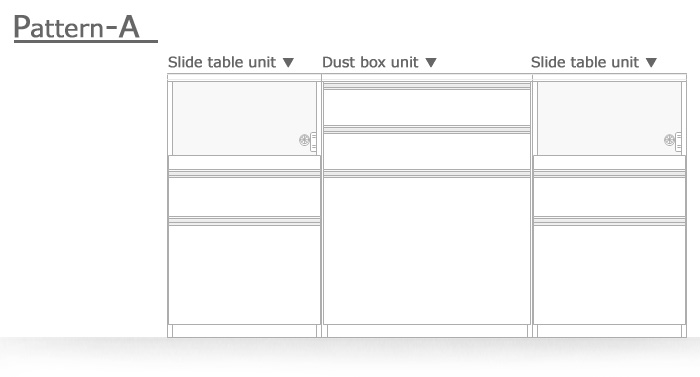Click the Dust box unit label
This screenshot has width=700, height=377.
(x=370, y=62)
